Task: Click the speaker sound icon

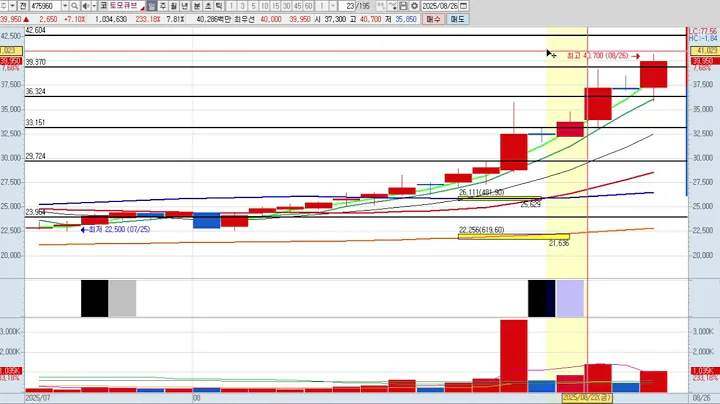Action: (86, 6)
